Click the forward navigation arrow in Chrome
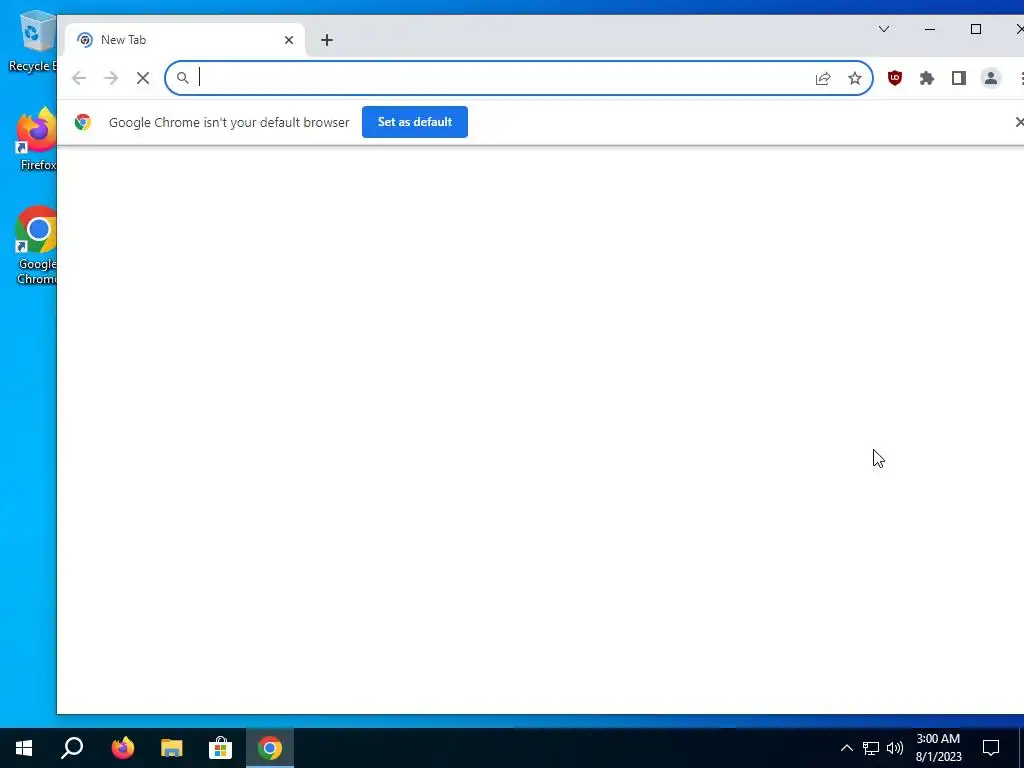The image size is (1024, 768). [111, 78]
